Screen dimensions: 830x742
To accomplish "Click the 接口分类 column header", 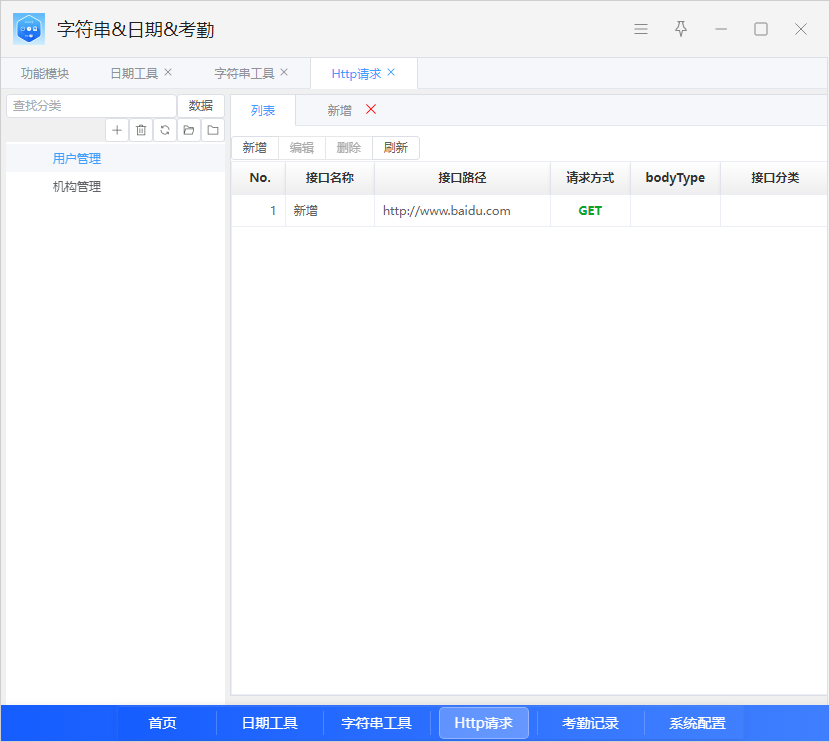I will click(774, 178).
